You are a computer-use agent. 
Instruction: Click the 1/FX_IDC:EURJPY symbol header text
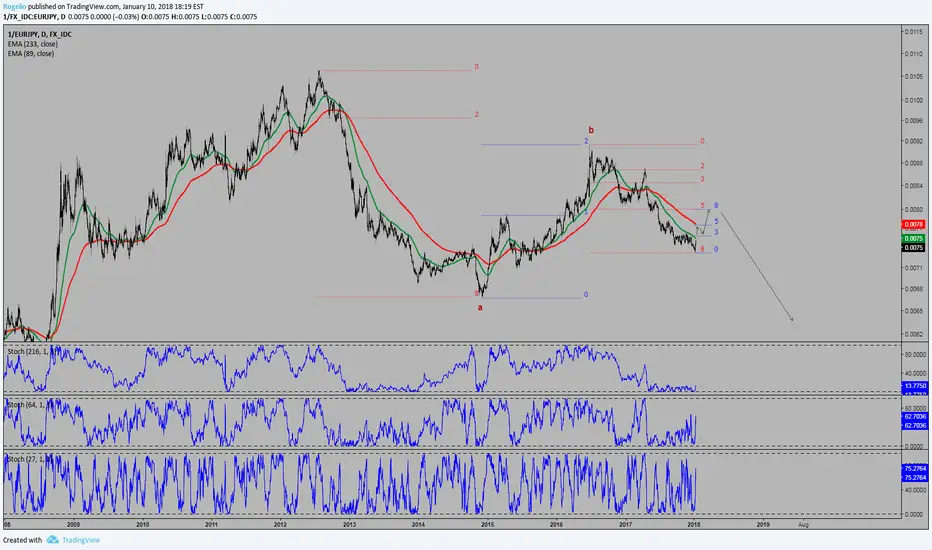tap(31, 17)
